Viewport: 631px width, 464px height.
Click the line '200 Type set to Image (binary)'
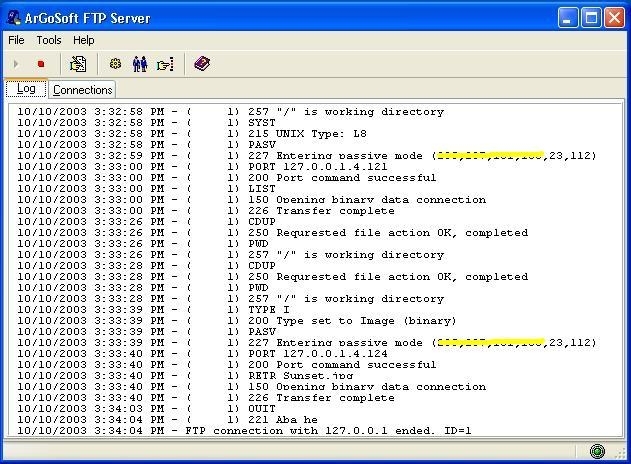point(237,321)
